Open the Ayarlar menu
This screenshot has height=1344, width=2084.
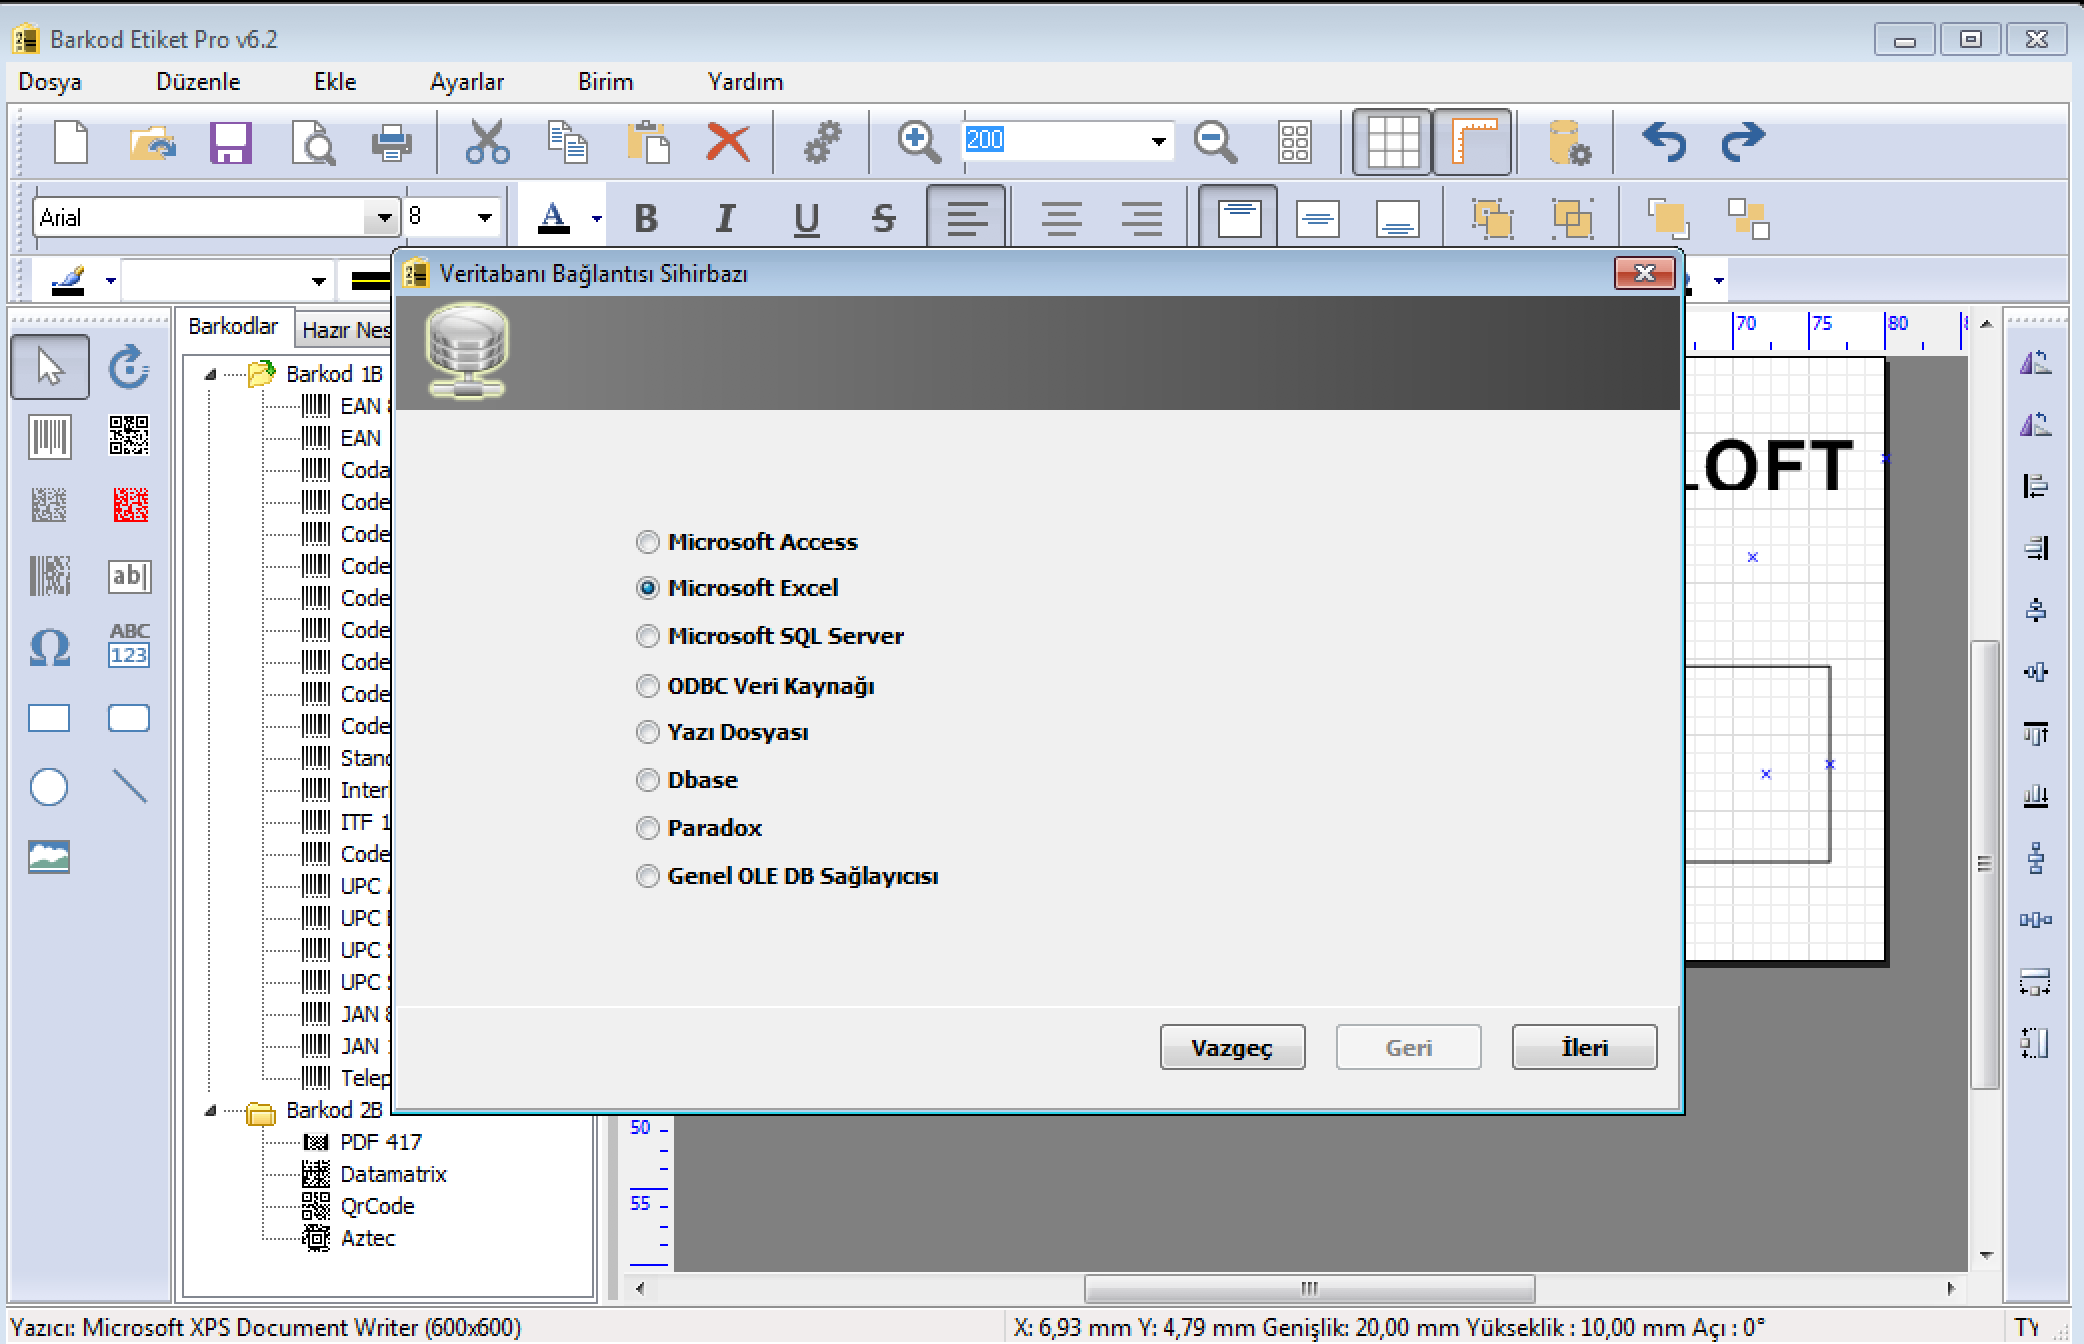(x=467, y=82)
